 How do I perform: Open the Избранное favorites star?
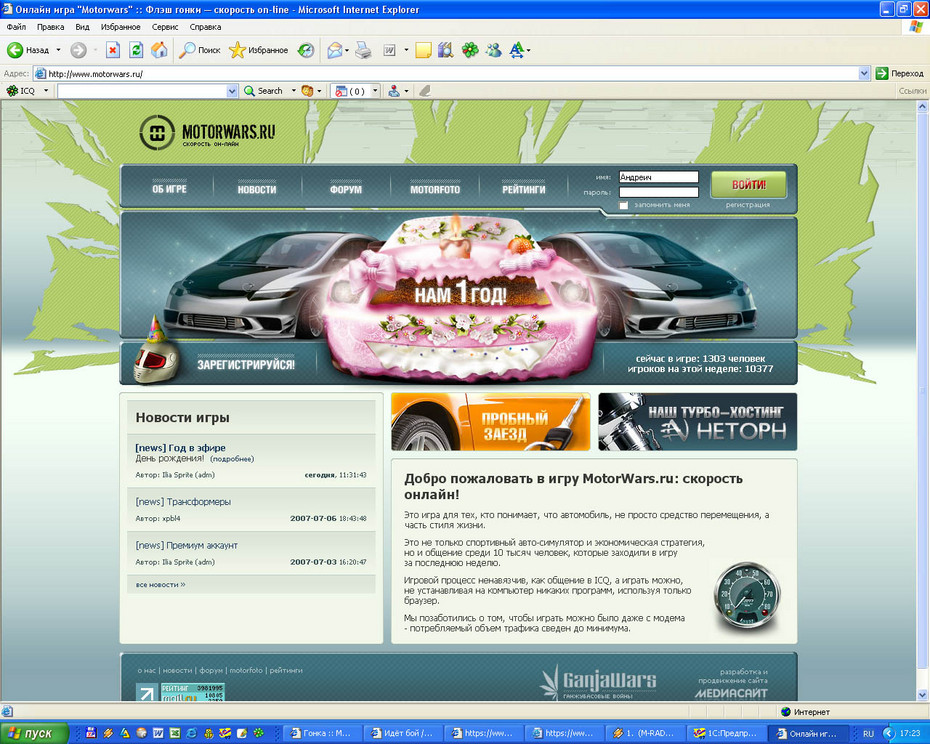point(259,50)
